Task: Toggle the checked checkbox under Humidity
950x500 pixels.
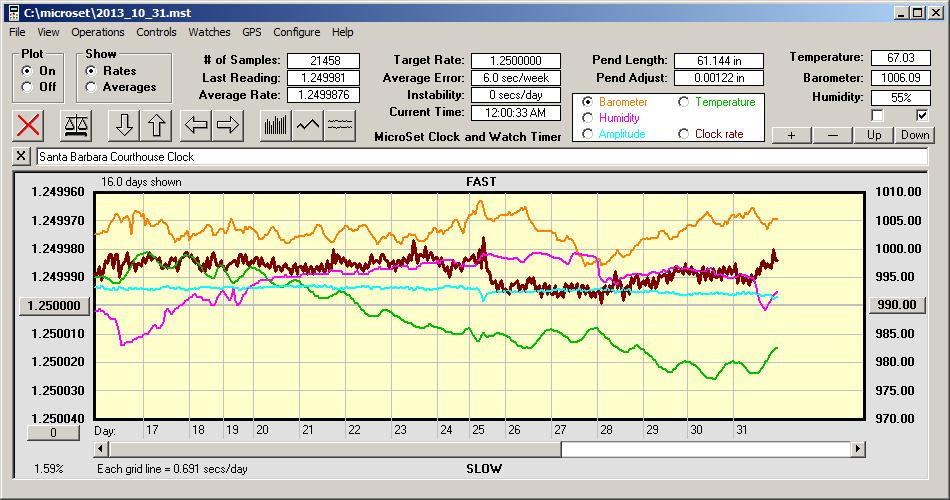Action: point(922,115)
